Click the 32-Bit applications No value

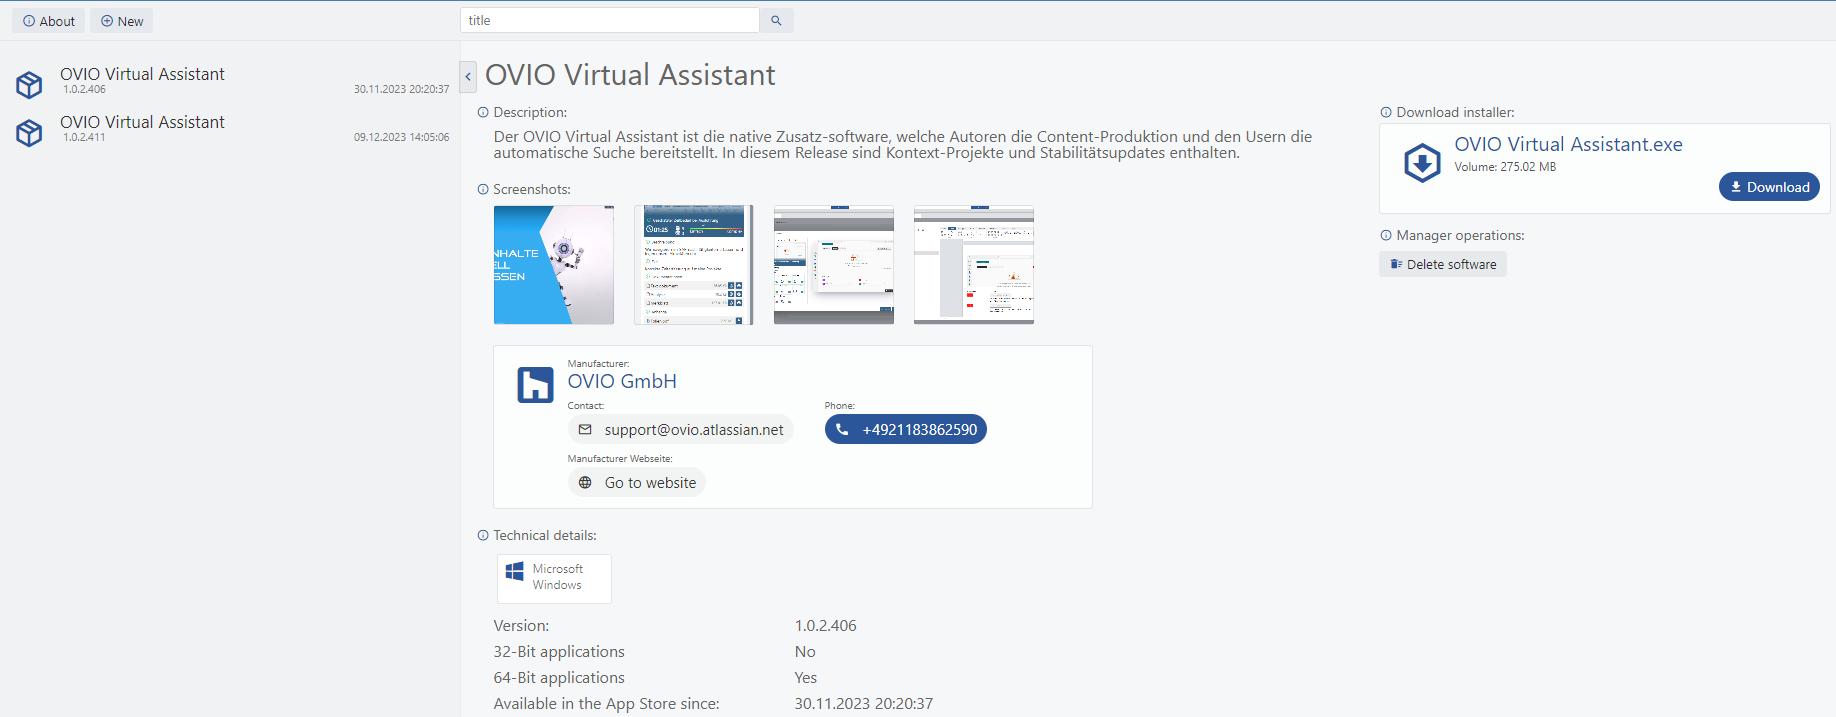click(x=805, y=651)
